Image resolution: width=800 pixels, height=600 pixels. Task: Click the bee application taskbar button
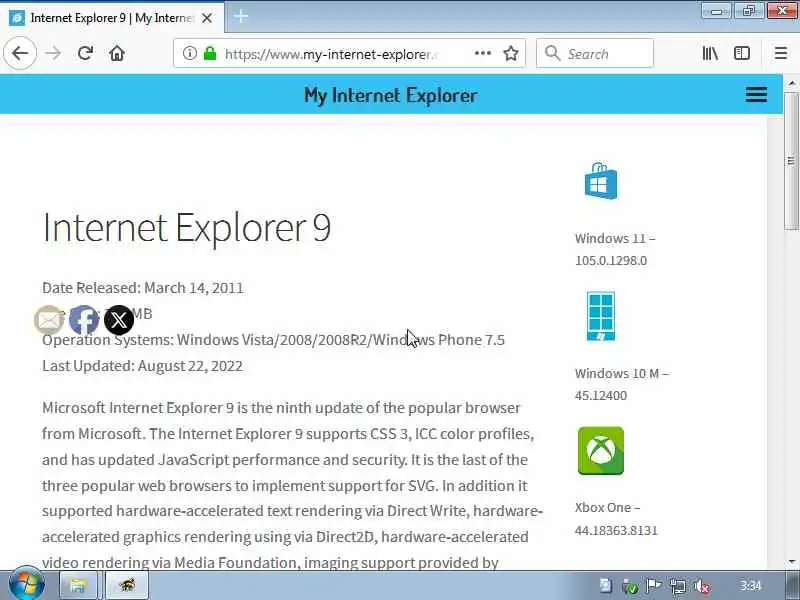(x=128, y=585)
